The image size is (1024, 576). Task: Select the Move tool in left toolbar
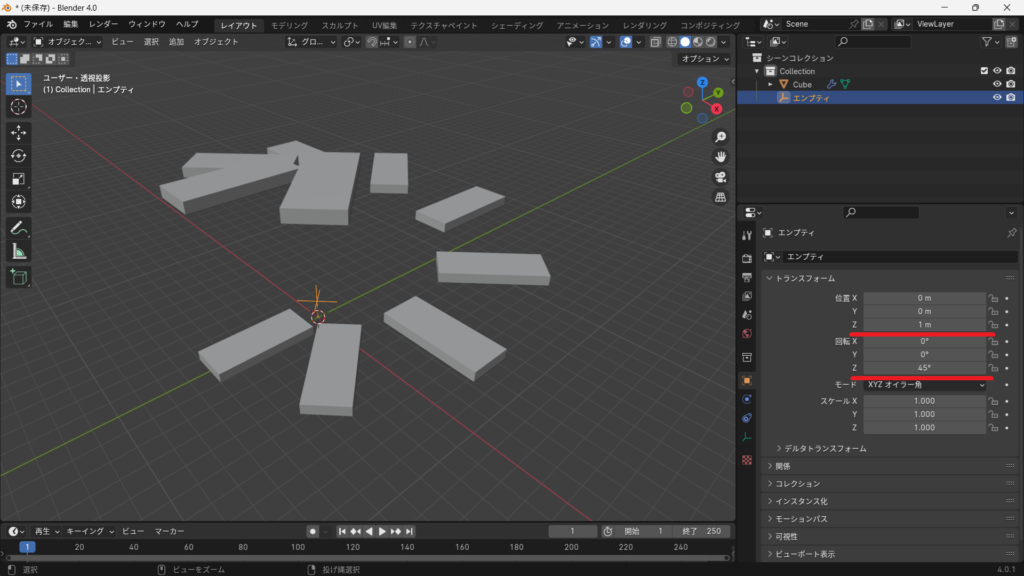point(18,132)
